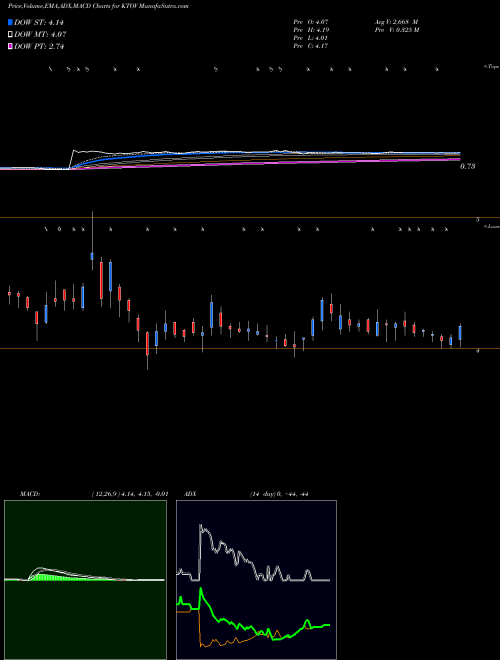The image size is (500, 660).
Task: Click the 'Avg V: 2.668 M' value
Action: 396,21
